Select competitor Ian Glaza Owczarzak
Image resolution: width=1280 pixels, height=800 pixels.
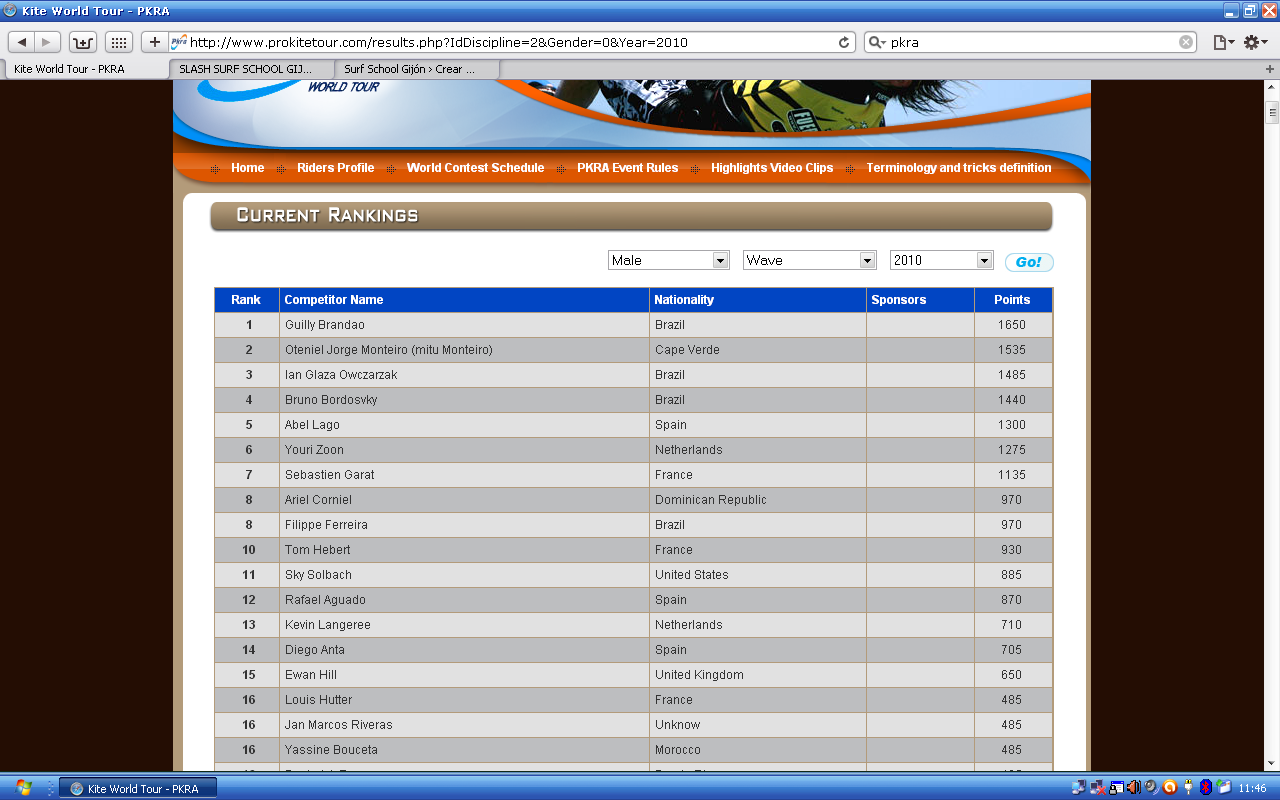341,375
